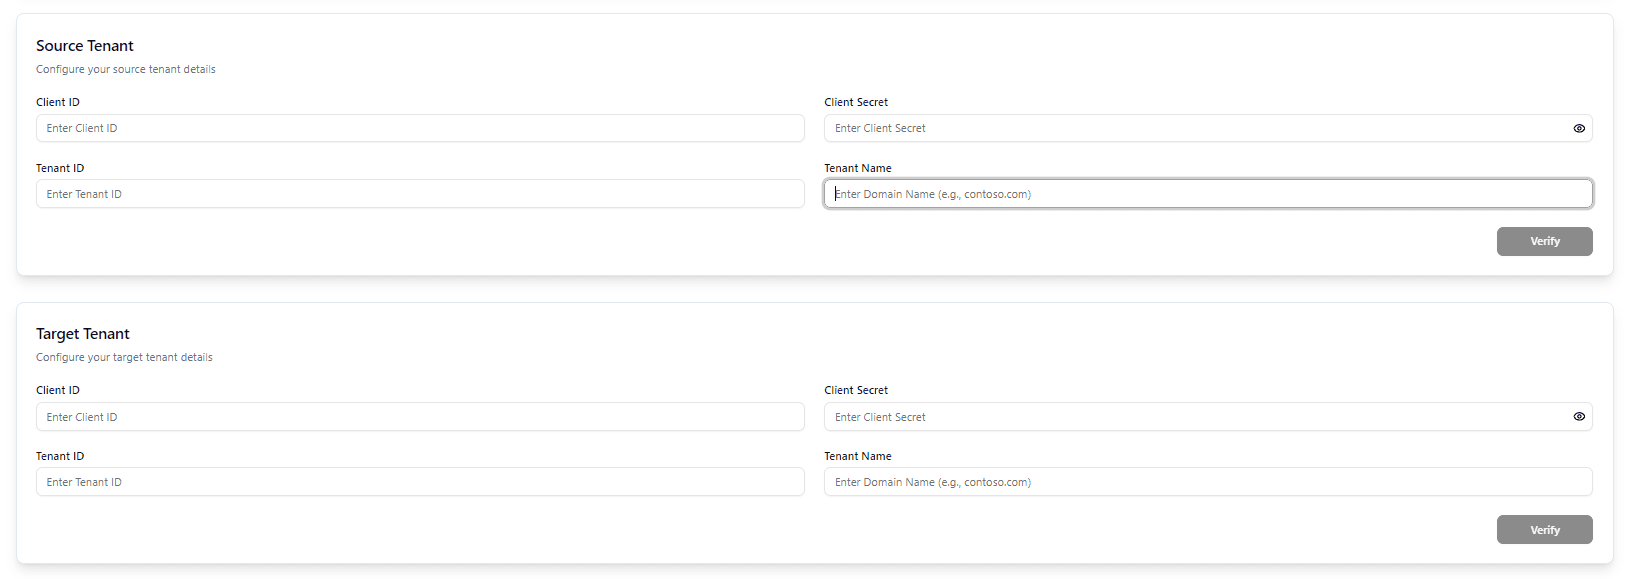Verify the Source Tenant credentials
Viewport: 1636px width, 579px height.
[1544, 241]
